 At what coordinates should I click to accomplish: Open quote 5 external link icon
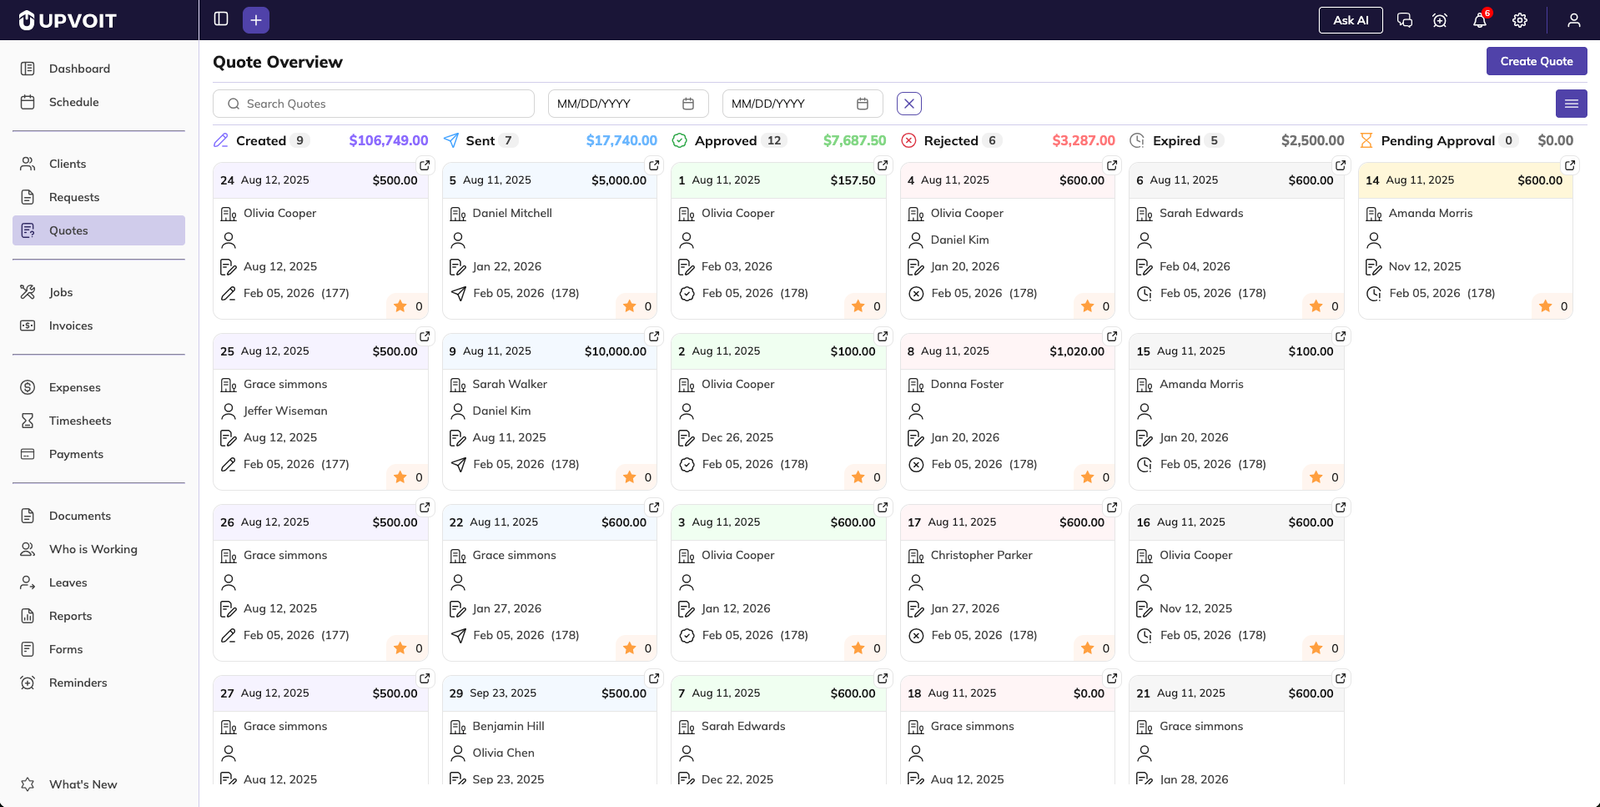click(x=654, y=165)
